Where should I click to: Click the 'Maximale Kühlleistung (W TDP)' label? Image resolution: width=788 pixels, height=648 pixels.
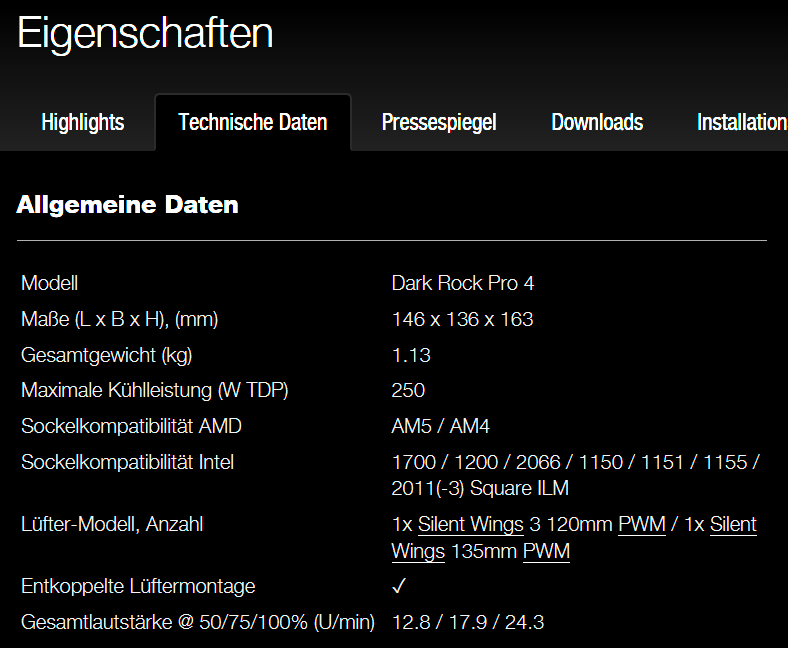(x=155, y=391)
